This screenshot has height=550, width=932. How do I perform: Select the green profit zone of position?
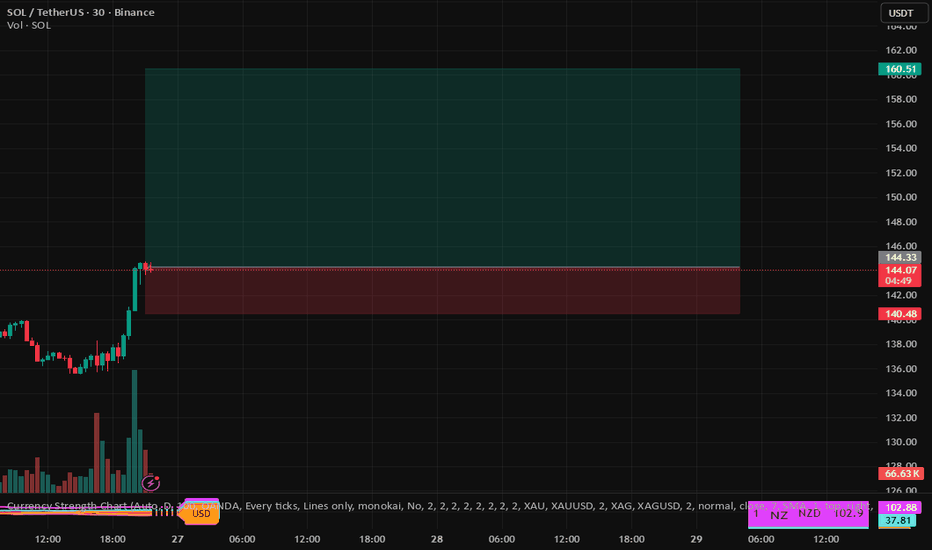442,167
